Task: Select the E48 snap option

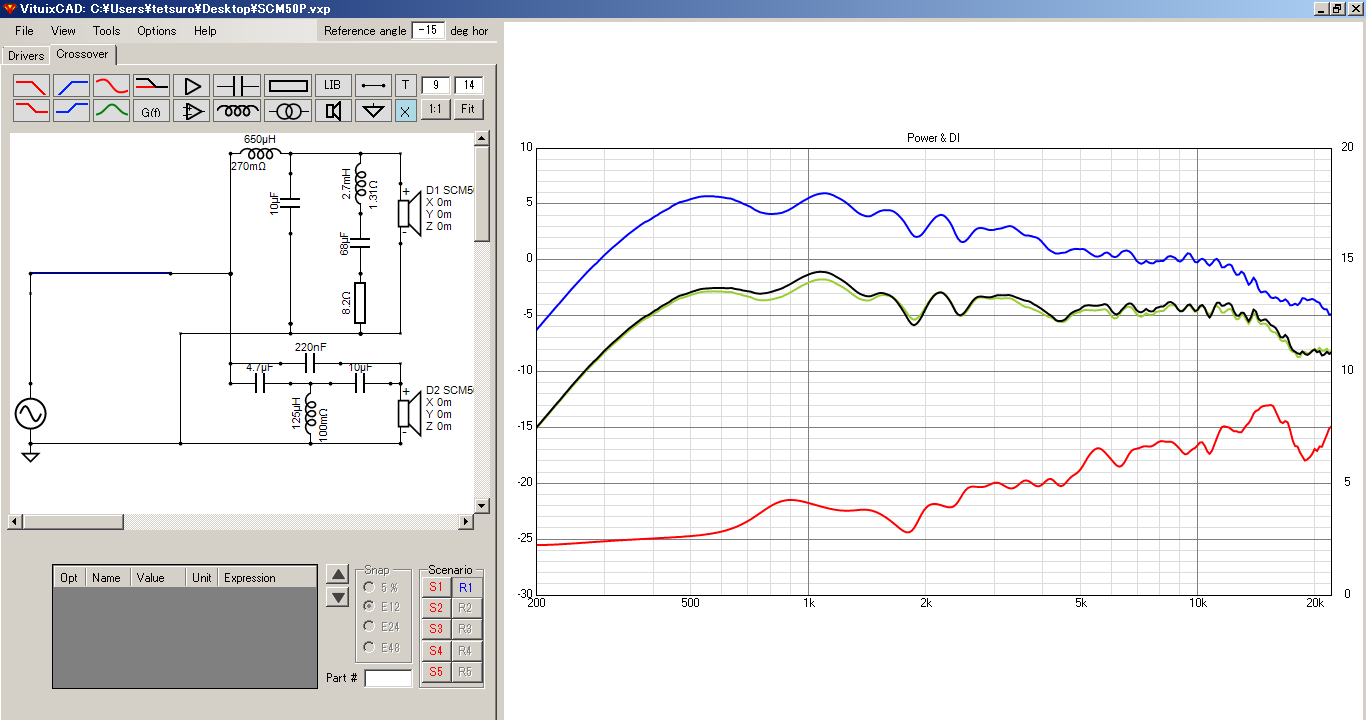Action: (x=382, y=647)
